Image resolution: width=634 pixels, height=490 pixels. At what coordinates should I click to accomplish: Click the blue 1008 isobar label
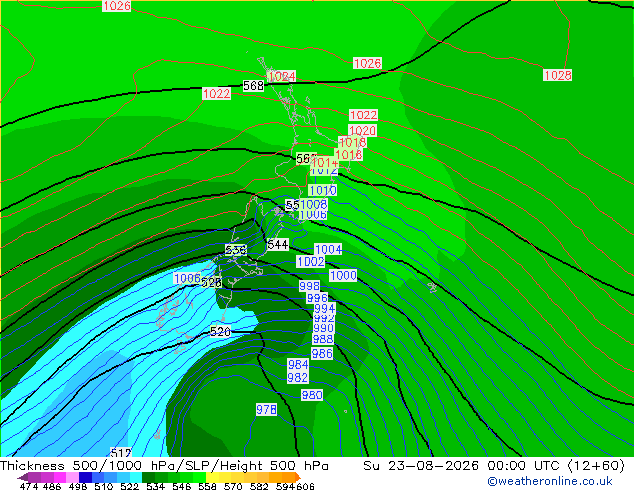313,204
